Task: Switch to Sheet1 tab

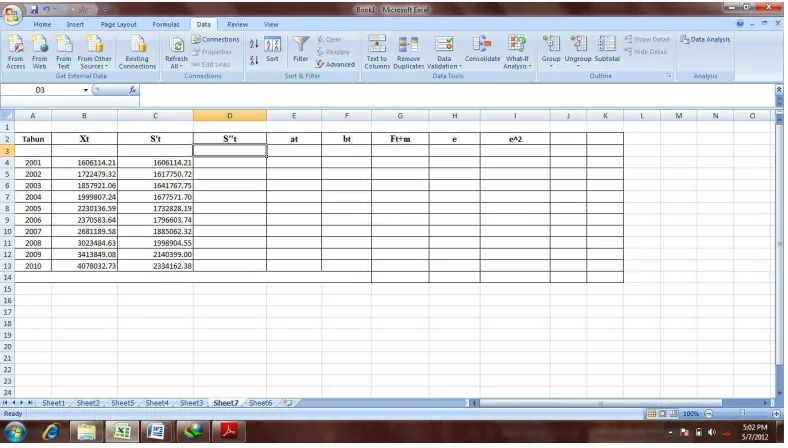Action: click(x=53, y=403)
